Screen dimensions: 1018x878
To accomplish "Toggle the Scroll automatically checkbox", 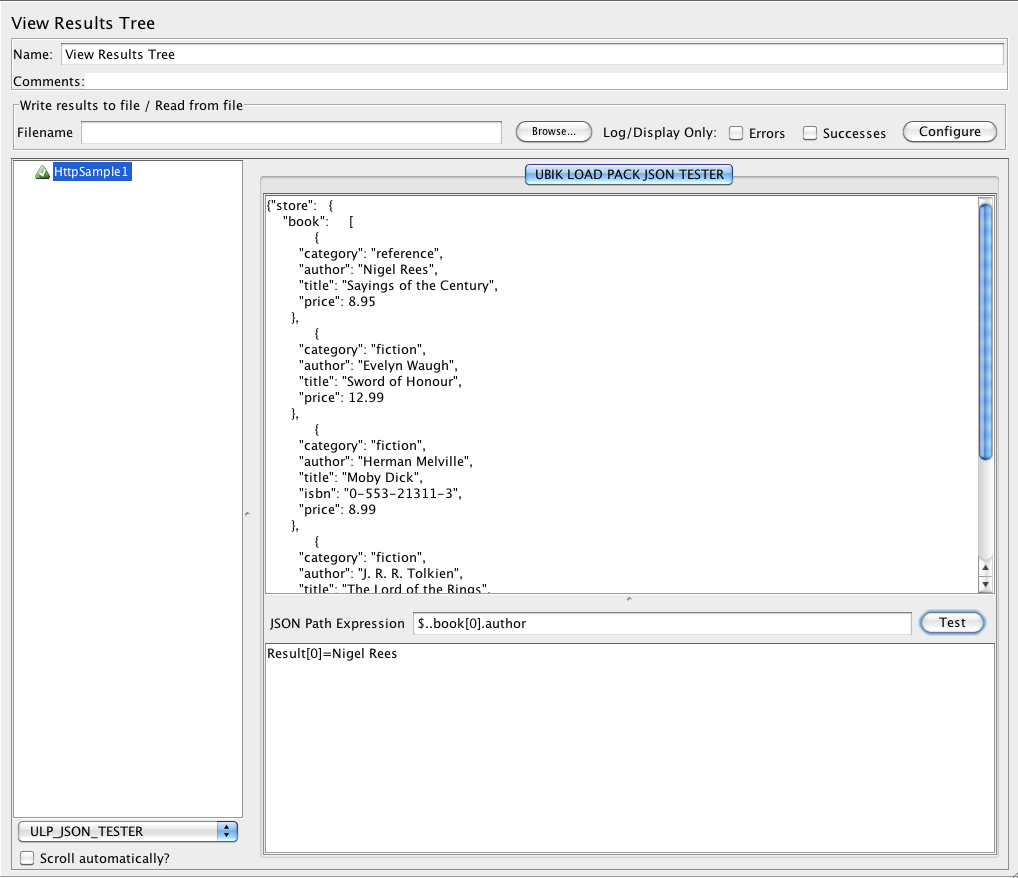I will click(27, 858).
